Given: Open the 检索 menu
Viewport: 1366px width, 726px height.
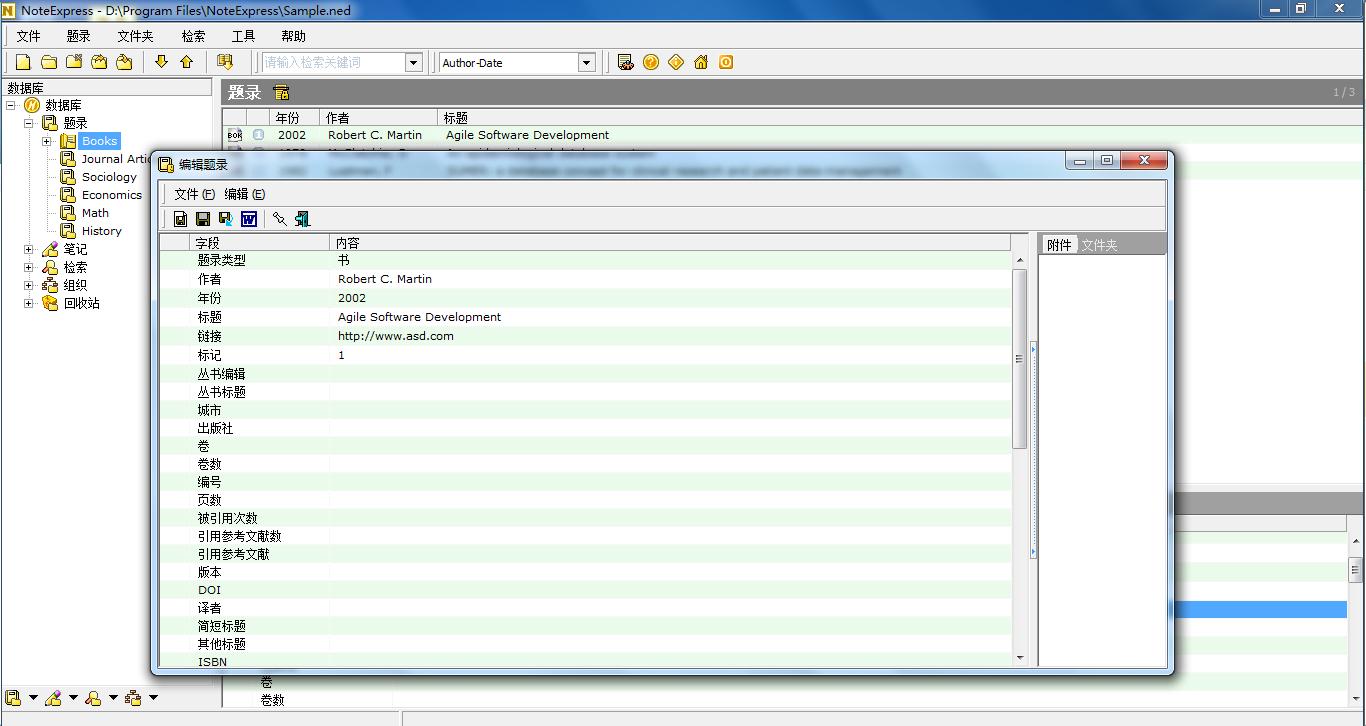Looking at the screenshot, I should coord(193,36).
